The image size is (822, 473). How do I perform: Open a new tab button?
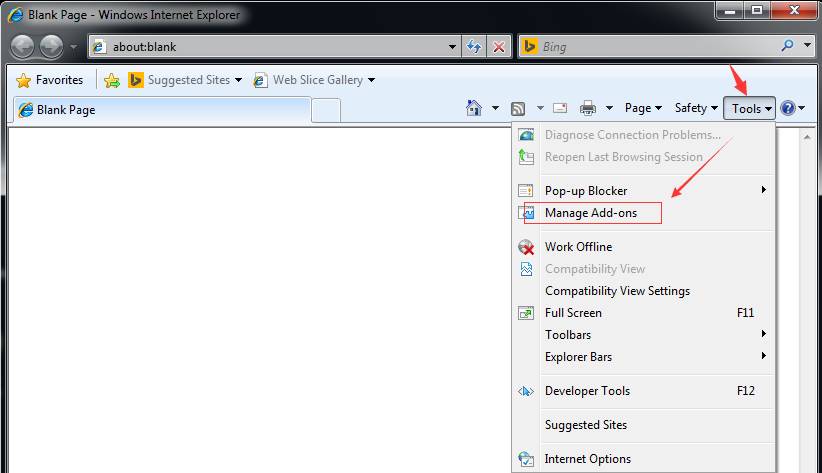pyautogui.click(x=326, y=110)
